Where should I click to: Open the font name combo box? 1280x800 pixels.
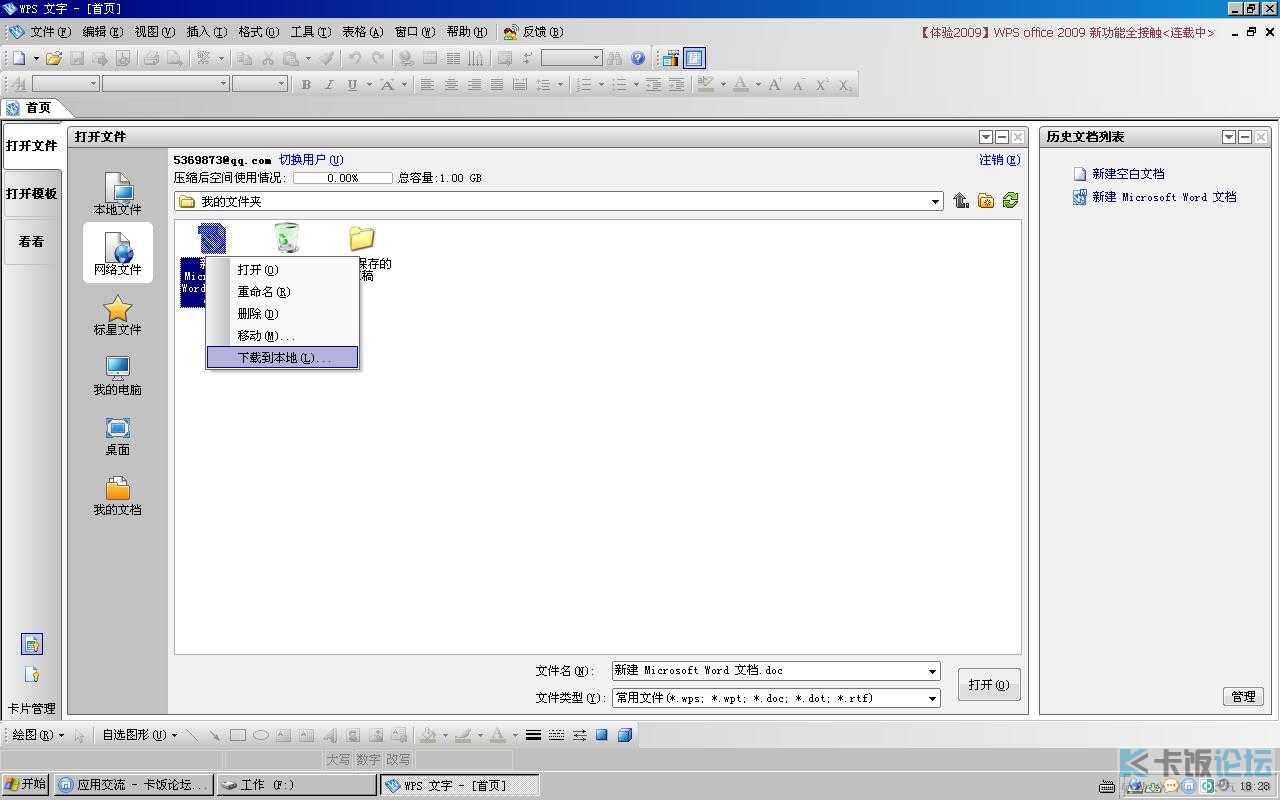click(x=166, y=85)
